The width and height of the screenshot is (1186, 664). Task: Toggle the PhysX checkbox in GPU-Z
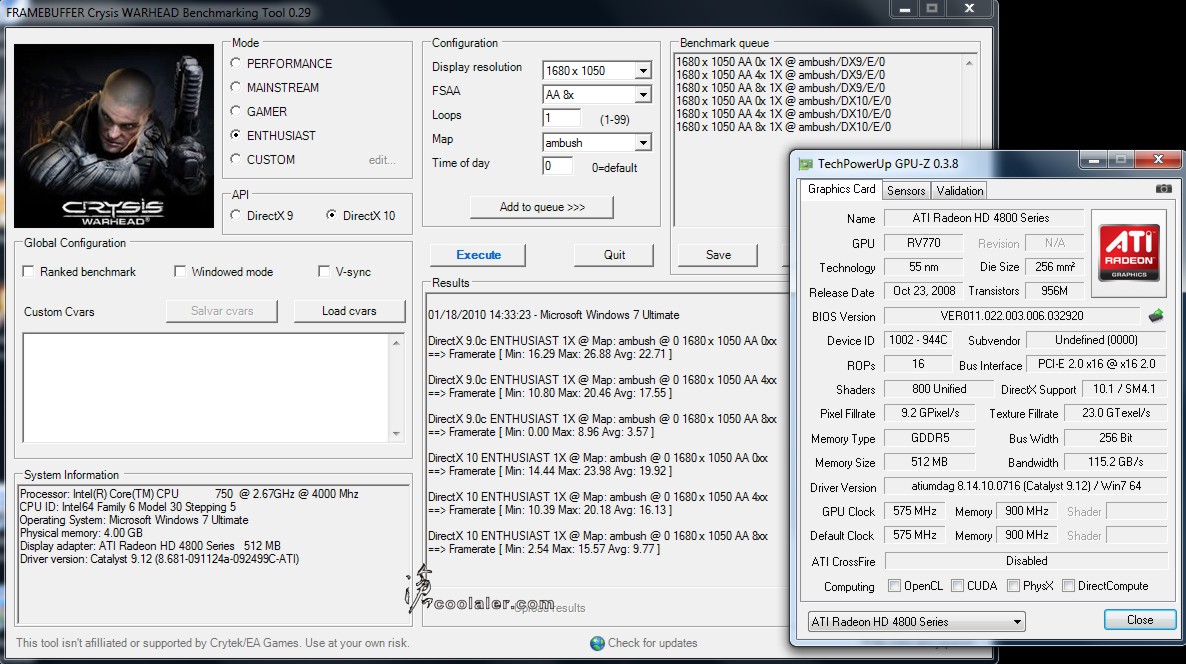point(1014,585)
